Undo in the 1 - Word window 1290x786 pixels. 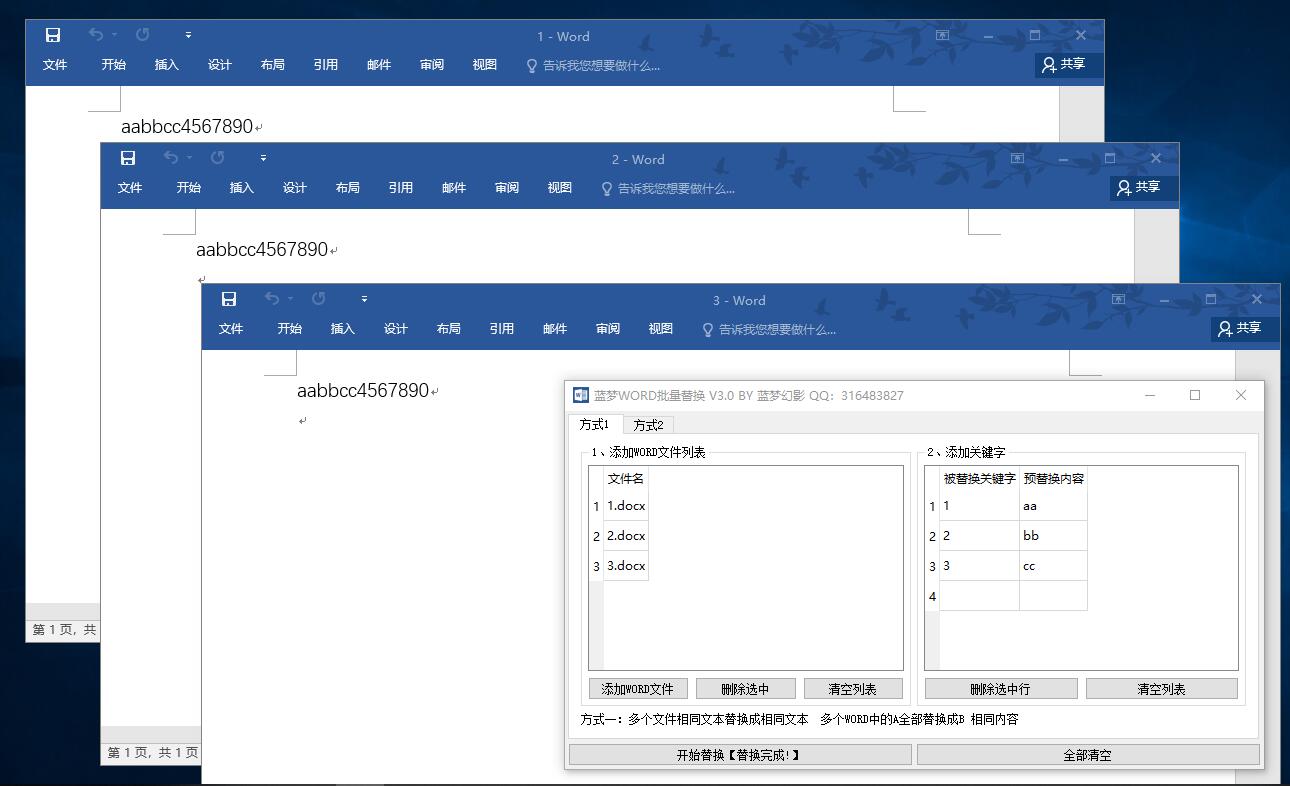pyautogui.click(x=96, y=35)
